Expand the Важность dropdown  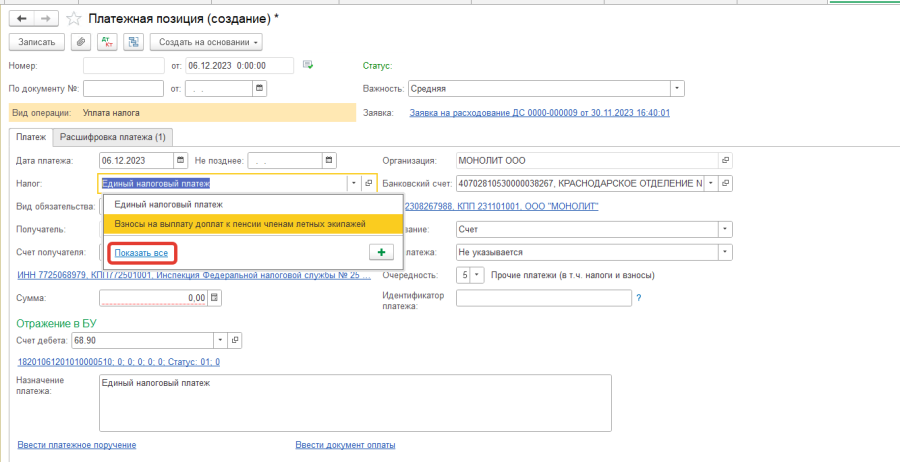click(677, 88)
